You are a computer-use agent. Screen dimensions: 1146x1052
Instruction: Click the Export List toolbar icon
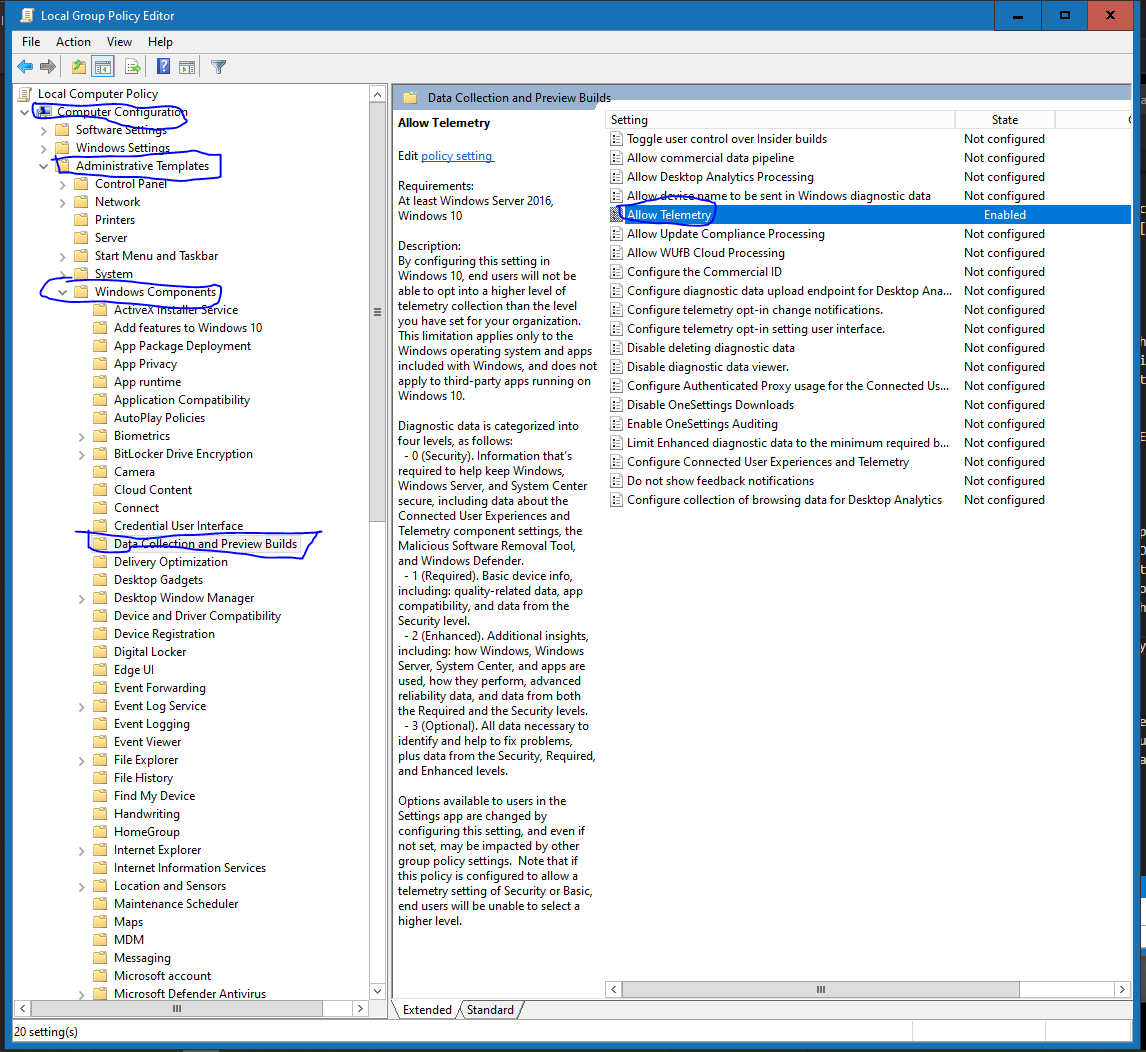point(133,67)
